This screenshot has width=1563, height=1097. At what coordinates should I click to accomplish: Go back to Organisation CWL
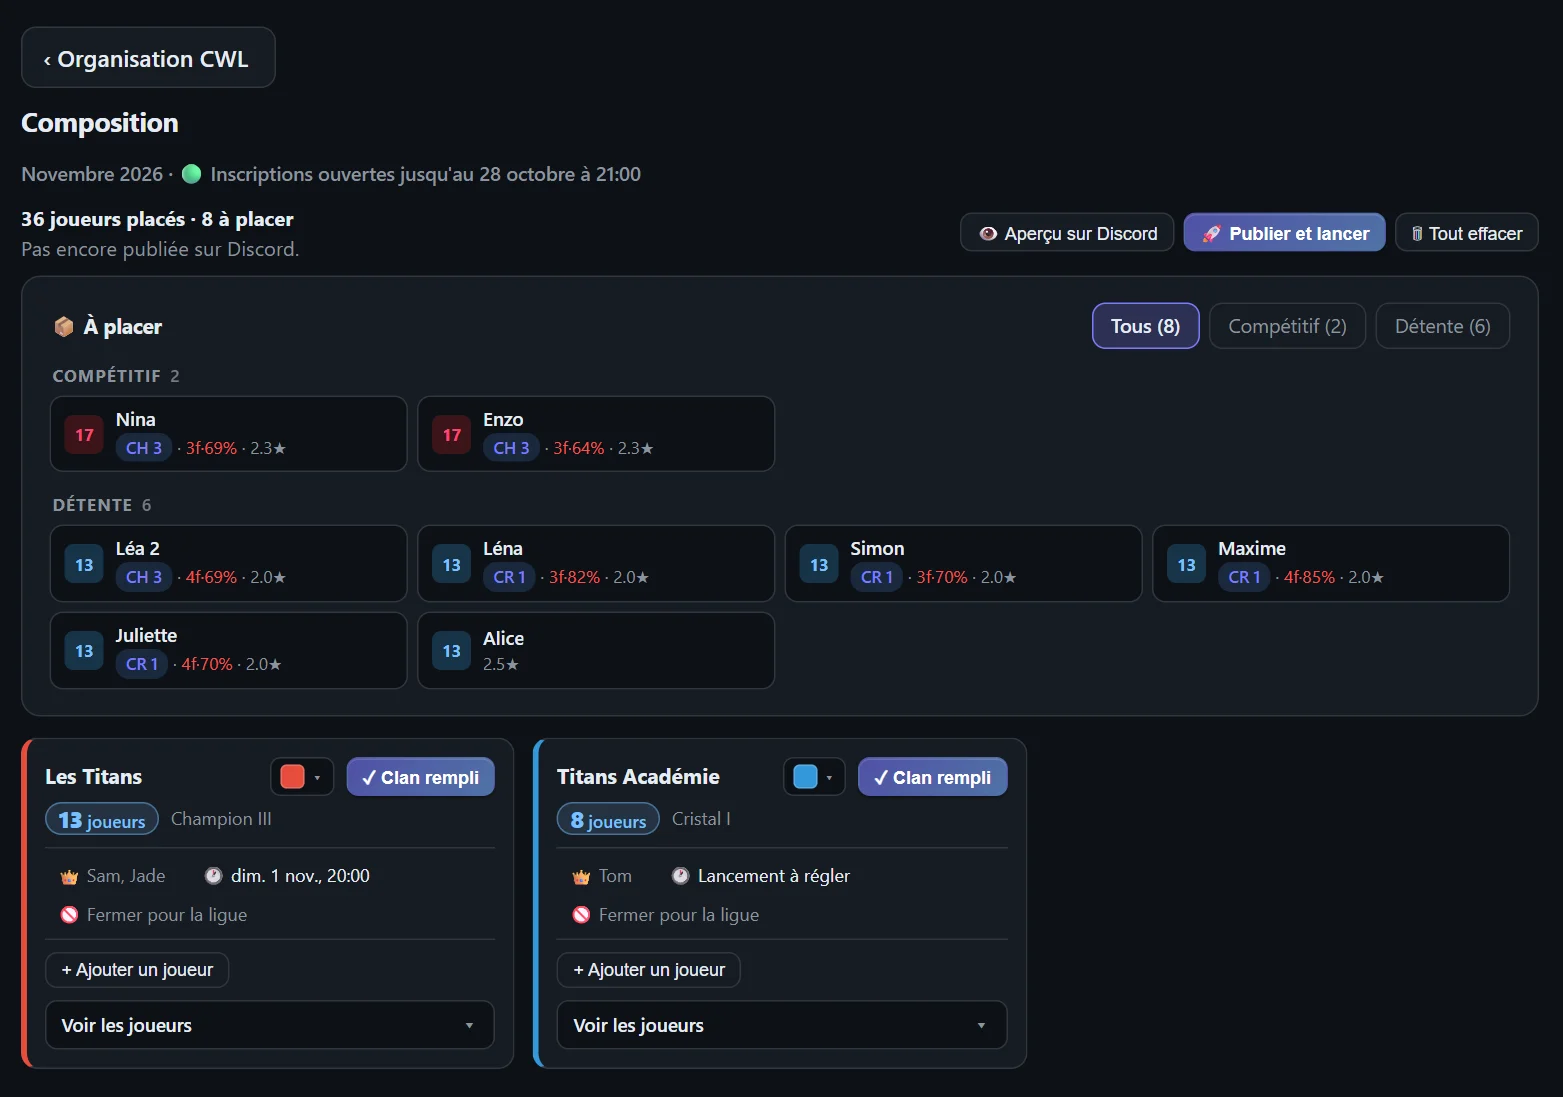(x=148, y=59)
